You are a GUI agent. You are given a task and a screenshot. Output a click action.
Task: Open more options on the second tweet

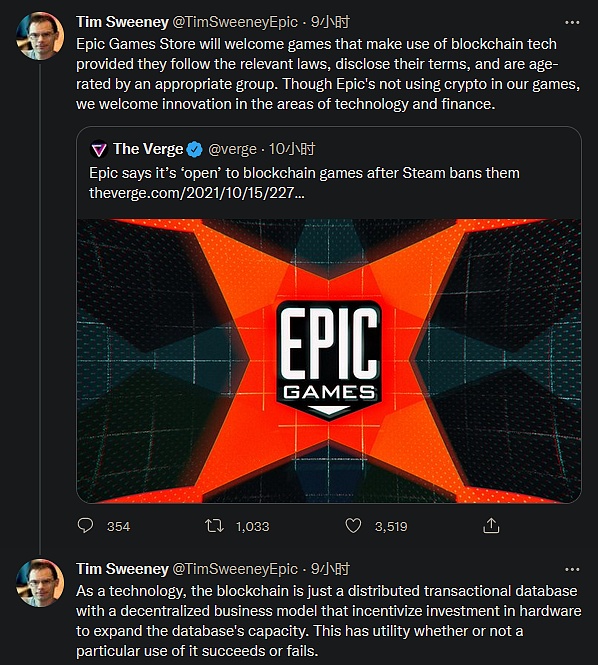[572, 570]
